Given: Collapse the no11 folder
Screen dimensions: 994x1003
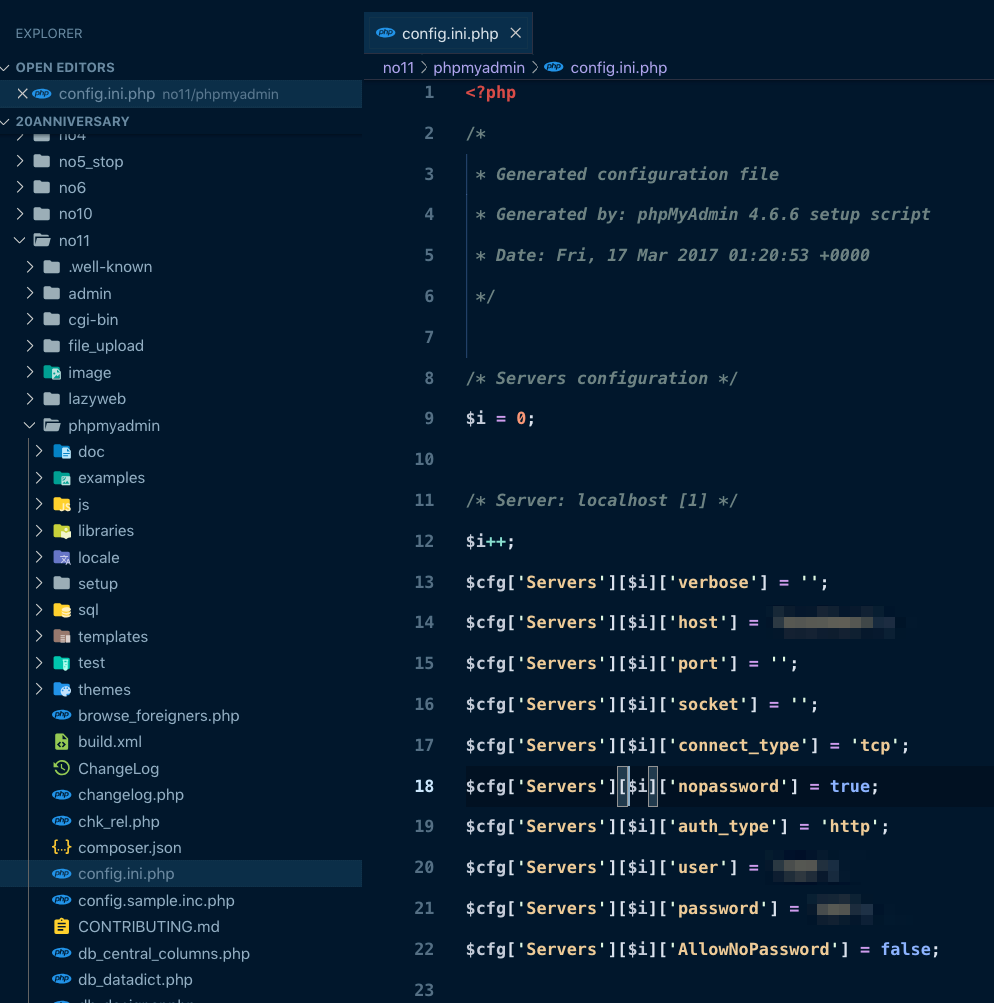Looking at the screenshot, I should (x=20, y=240).
